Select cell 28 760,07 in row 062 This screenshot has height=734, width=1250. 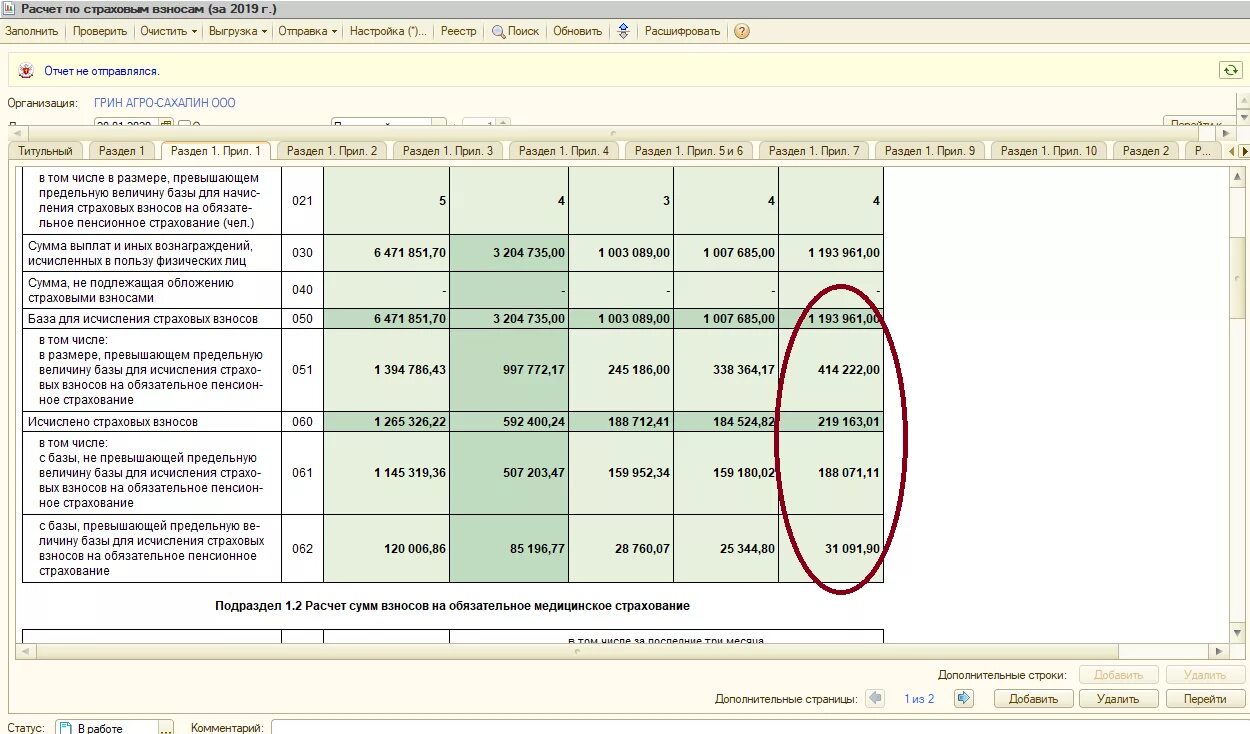click(621, 549)
